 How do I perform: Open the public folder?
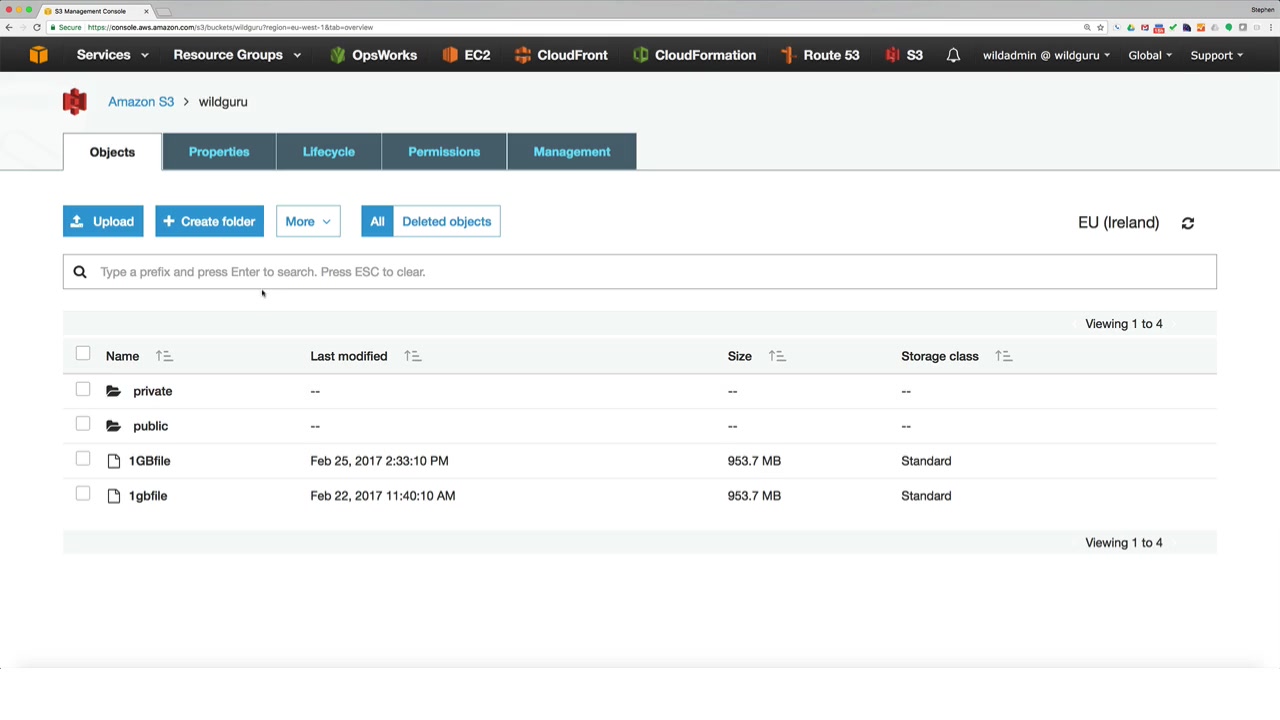tap(150, 426)
